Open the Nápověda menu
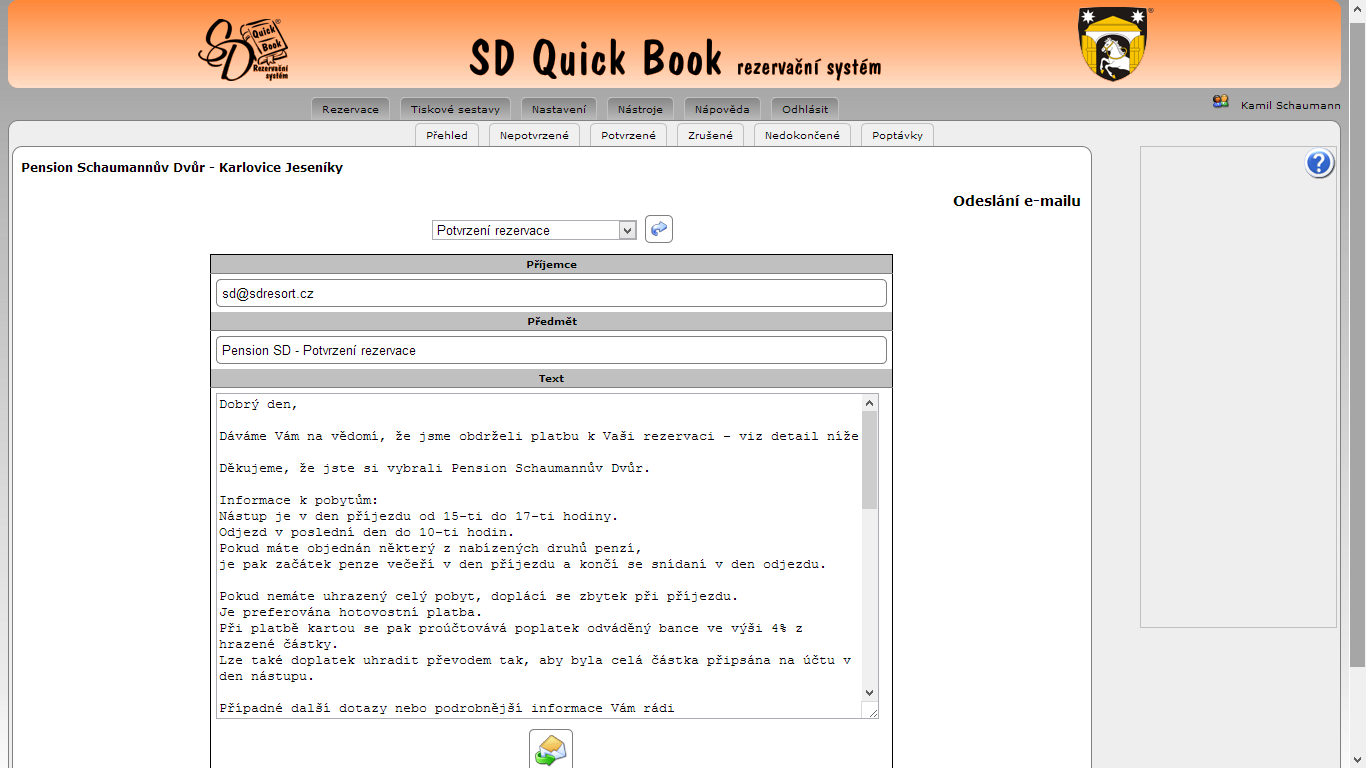 point(723,109)
